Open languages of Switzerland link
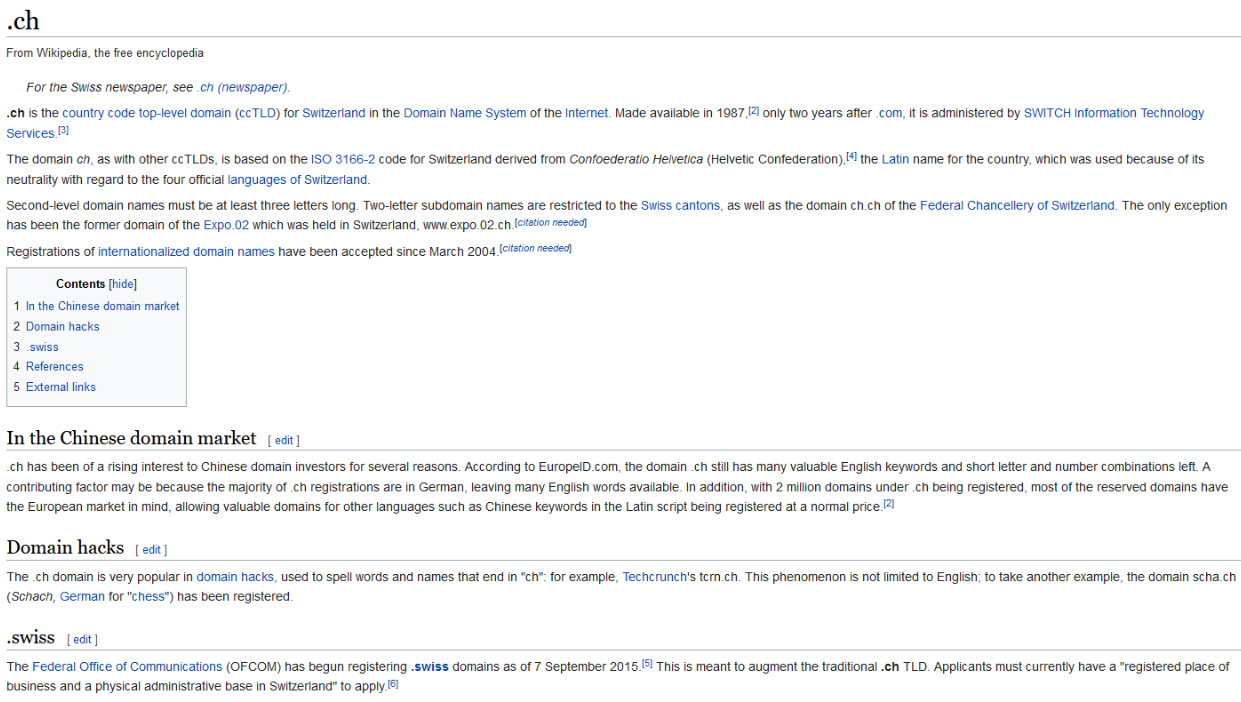 [297, 180]
